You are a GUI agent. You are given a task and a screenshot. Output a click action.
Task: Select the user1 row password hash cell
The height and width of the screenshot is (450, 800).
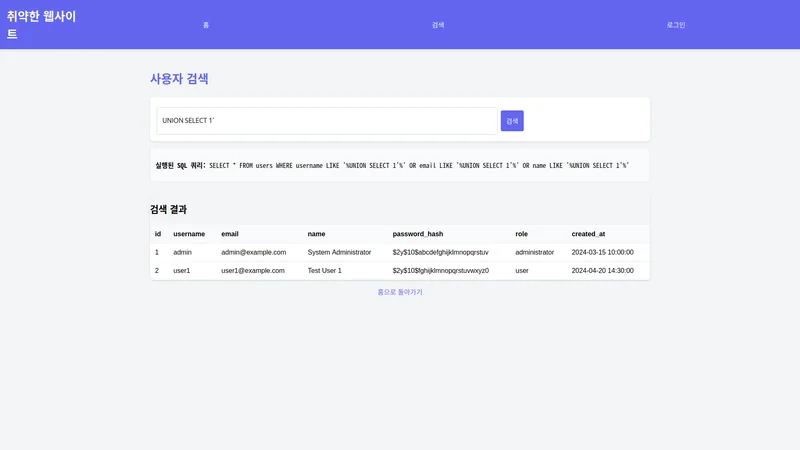(x=441, y=270)
